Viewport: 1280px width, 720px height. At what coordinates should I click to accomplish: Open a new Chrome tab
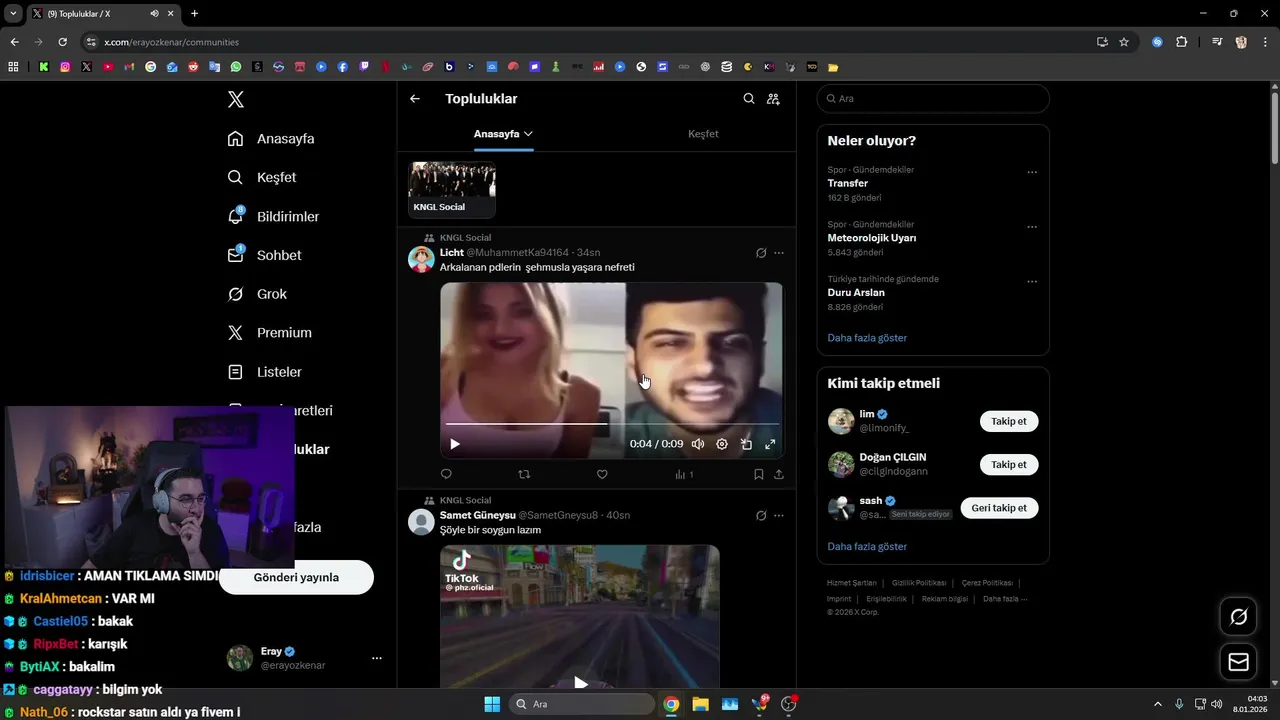194,13
